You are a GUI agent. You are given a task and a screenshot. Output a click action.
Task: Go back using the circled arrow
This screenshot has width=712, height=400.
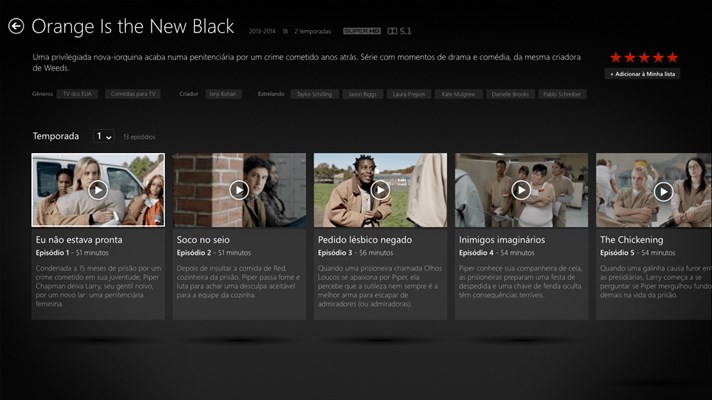16,27
